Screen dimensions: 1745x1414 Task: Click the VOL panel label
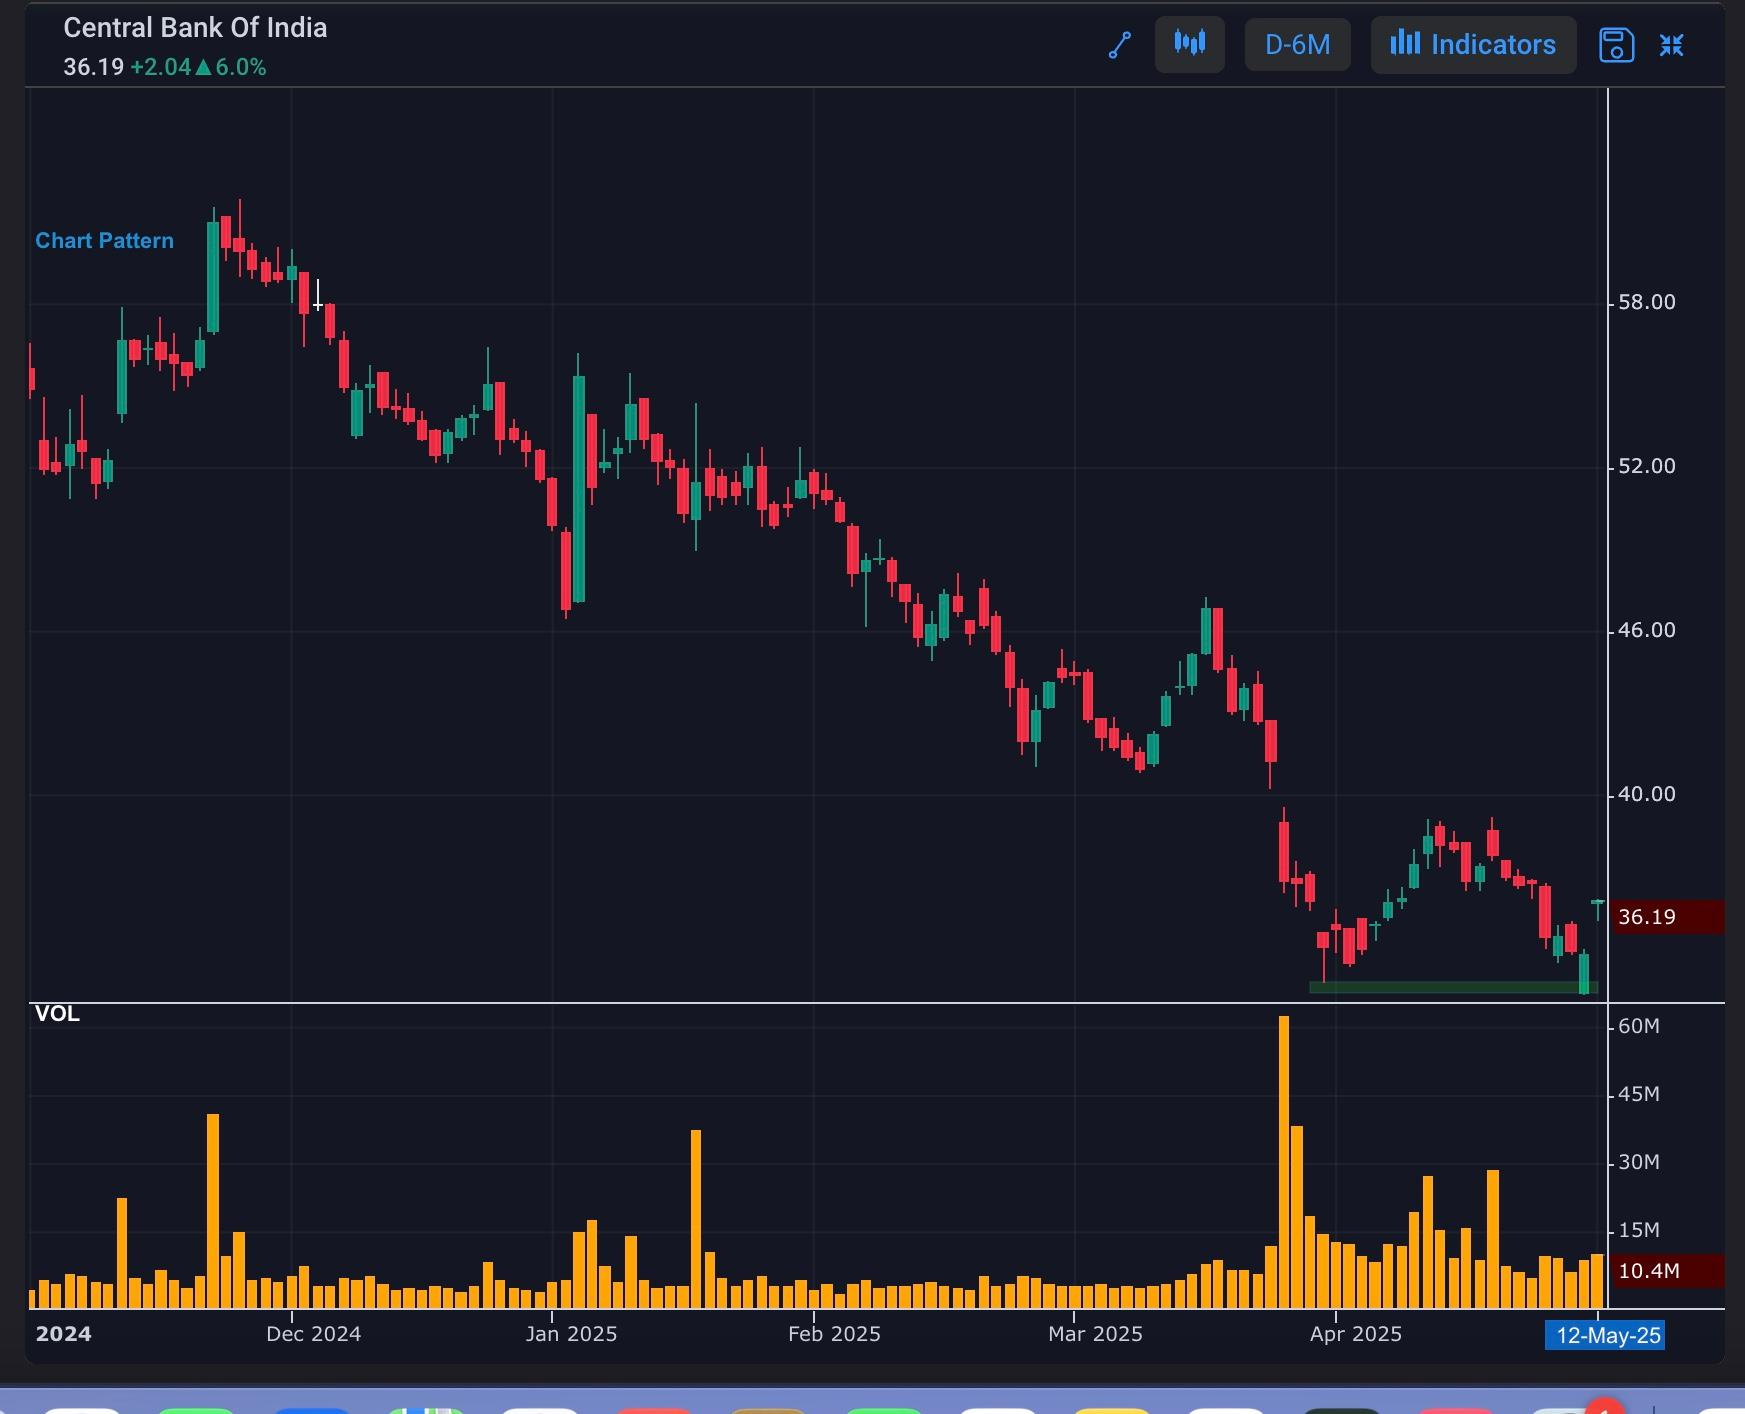(57, 1014)
